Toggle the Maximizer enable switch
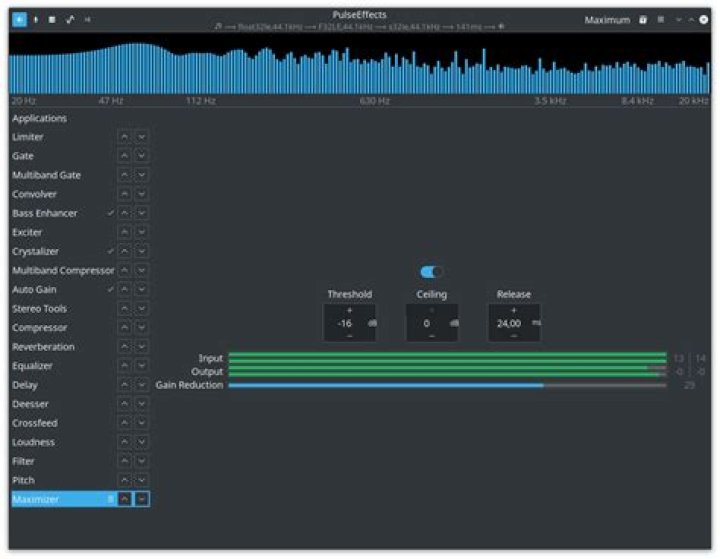Image resolution: width=720 pixels, height=559 pixels. pos(431,272)
